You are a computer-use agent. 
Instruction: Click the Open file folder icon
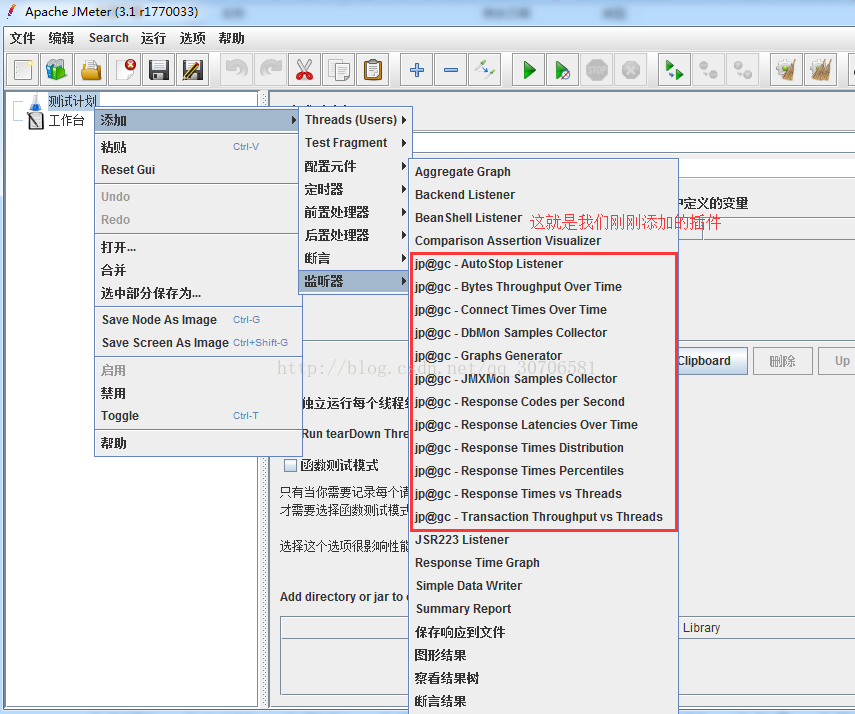click(x=91, y=70)
